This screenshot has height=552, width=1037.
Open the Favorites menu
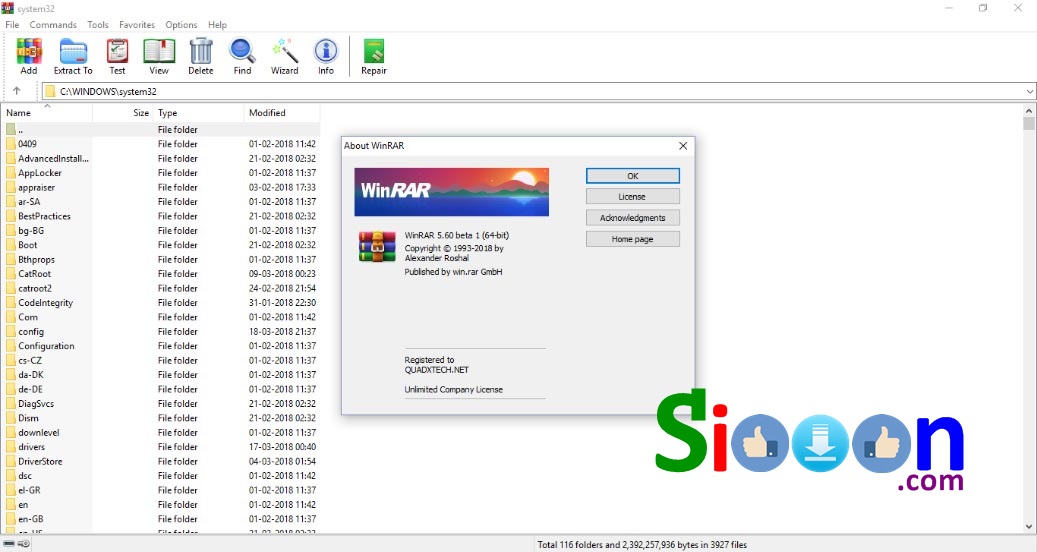point(137,24)
